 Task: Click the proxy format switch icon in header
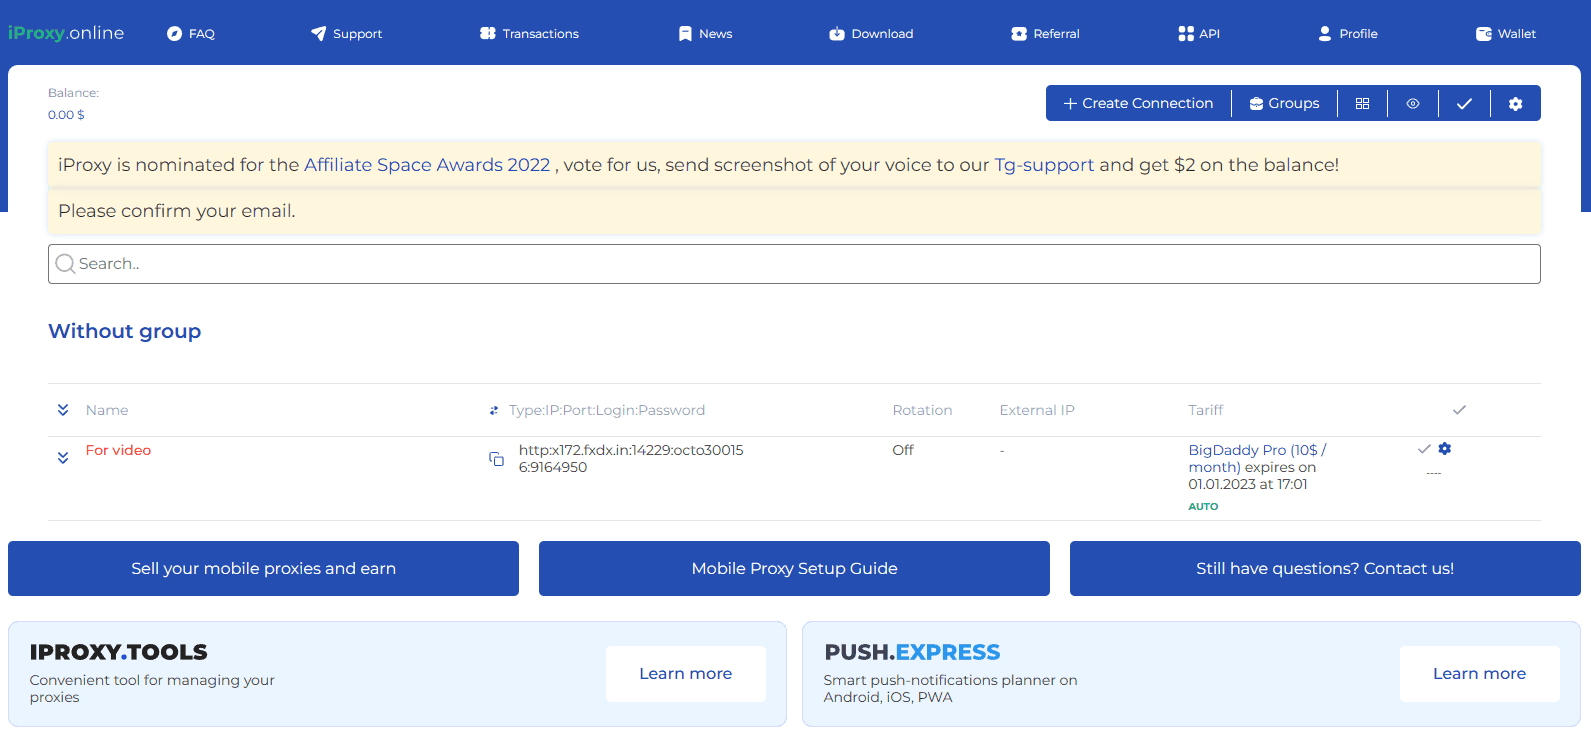[x=494, y=411]
